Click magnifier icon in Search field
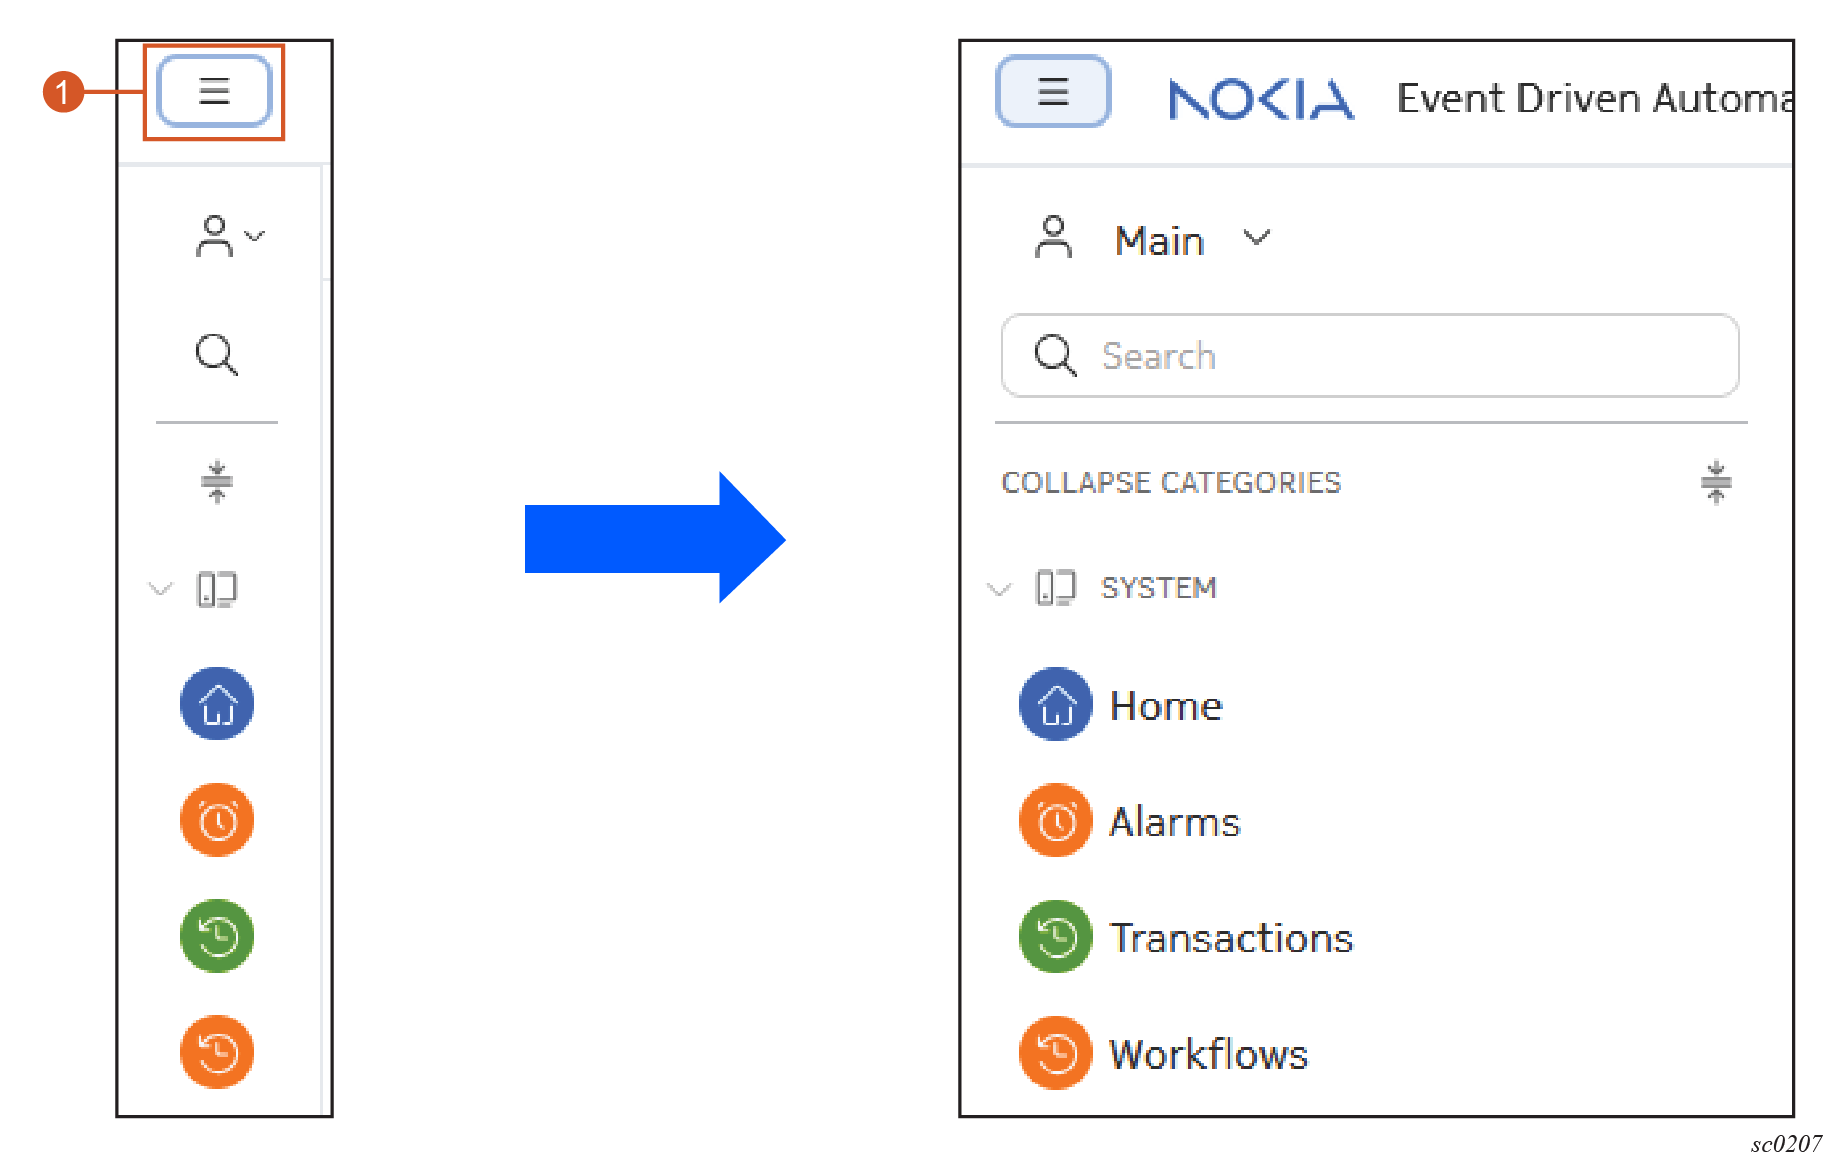Image resolution: width=1840 pixels, height=1164 pixels. 1055,355
